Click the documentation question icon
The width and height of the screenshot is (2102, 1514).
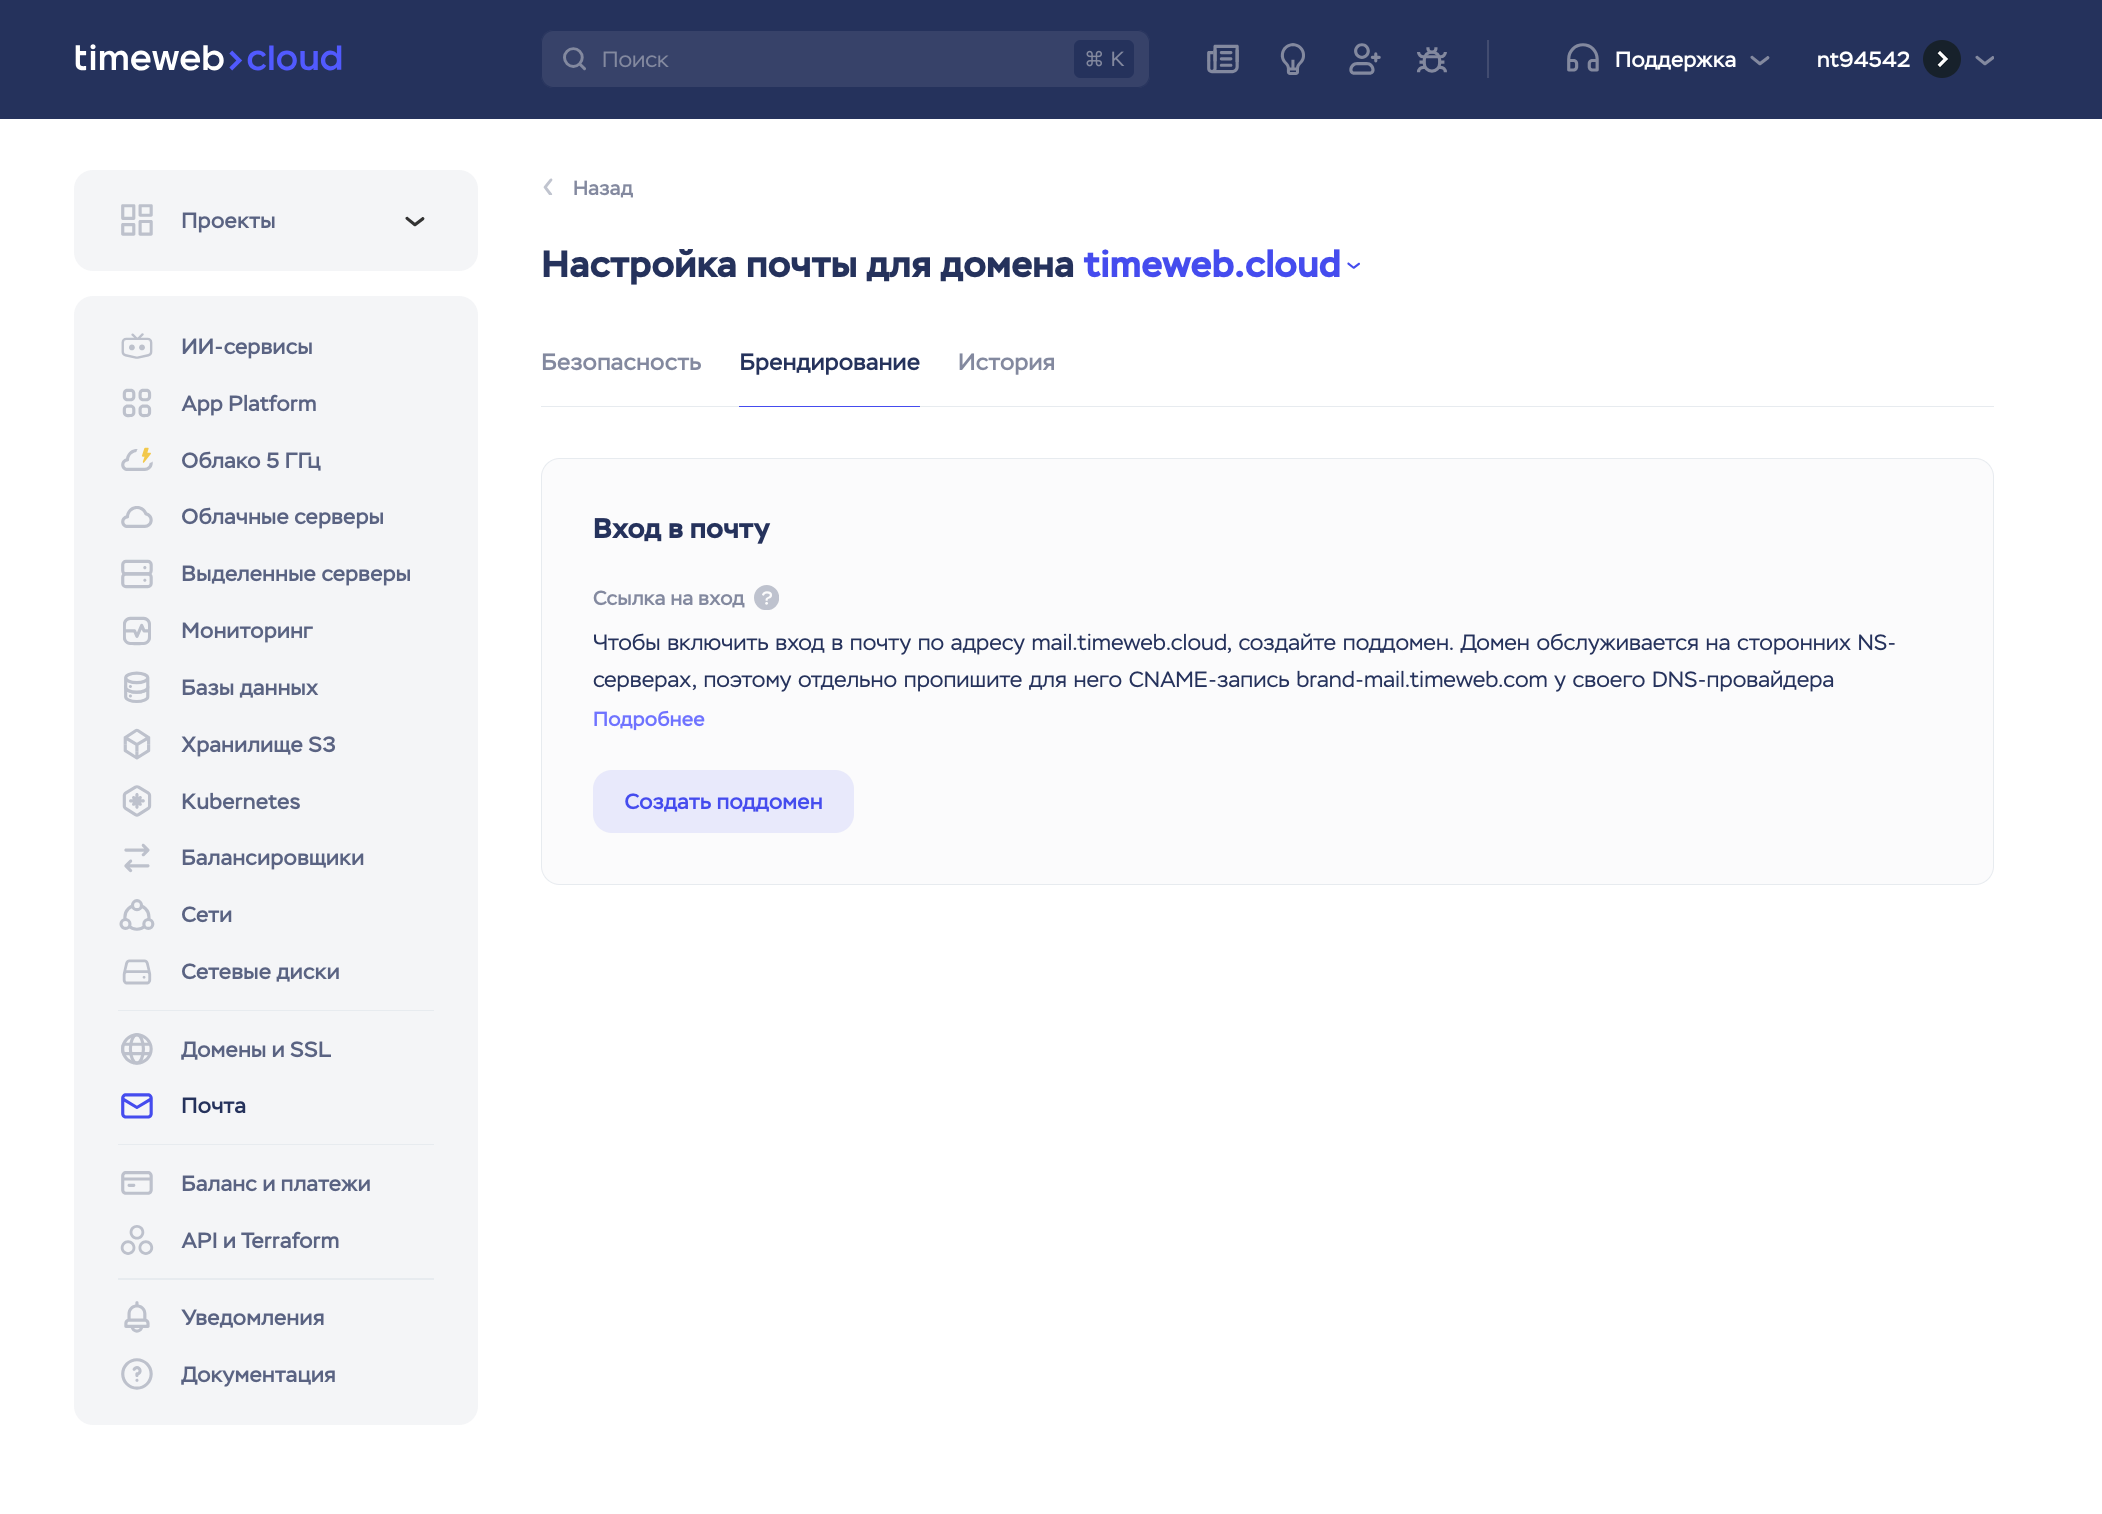tap(137, 1374)
